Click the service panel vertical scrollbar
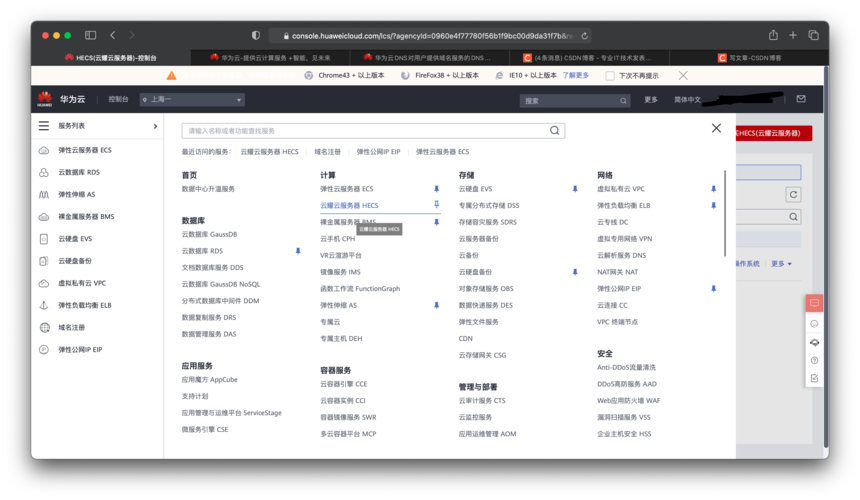The image size is (860, 500). click(x=725, y=213)
